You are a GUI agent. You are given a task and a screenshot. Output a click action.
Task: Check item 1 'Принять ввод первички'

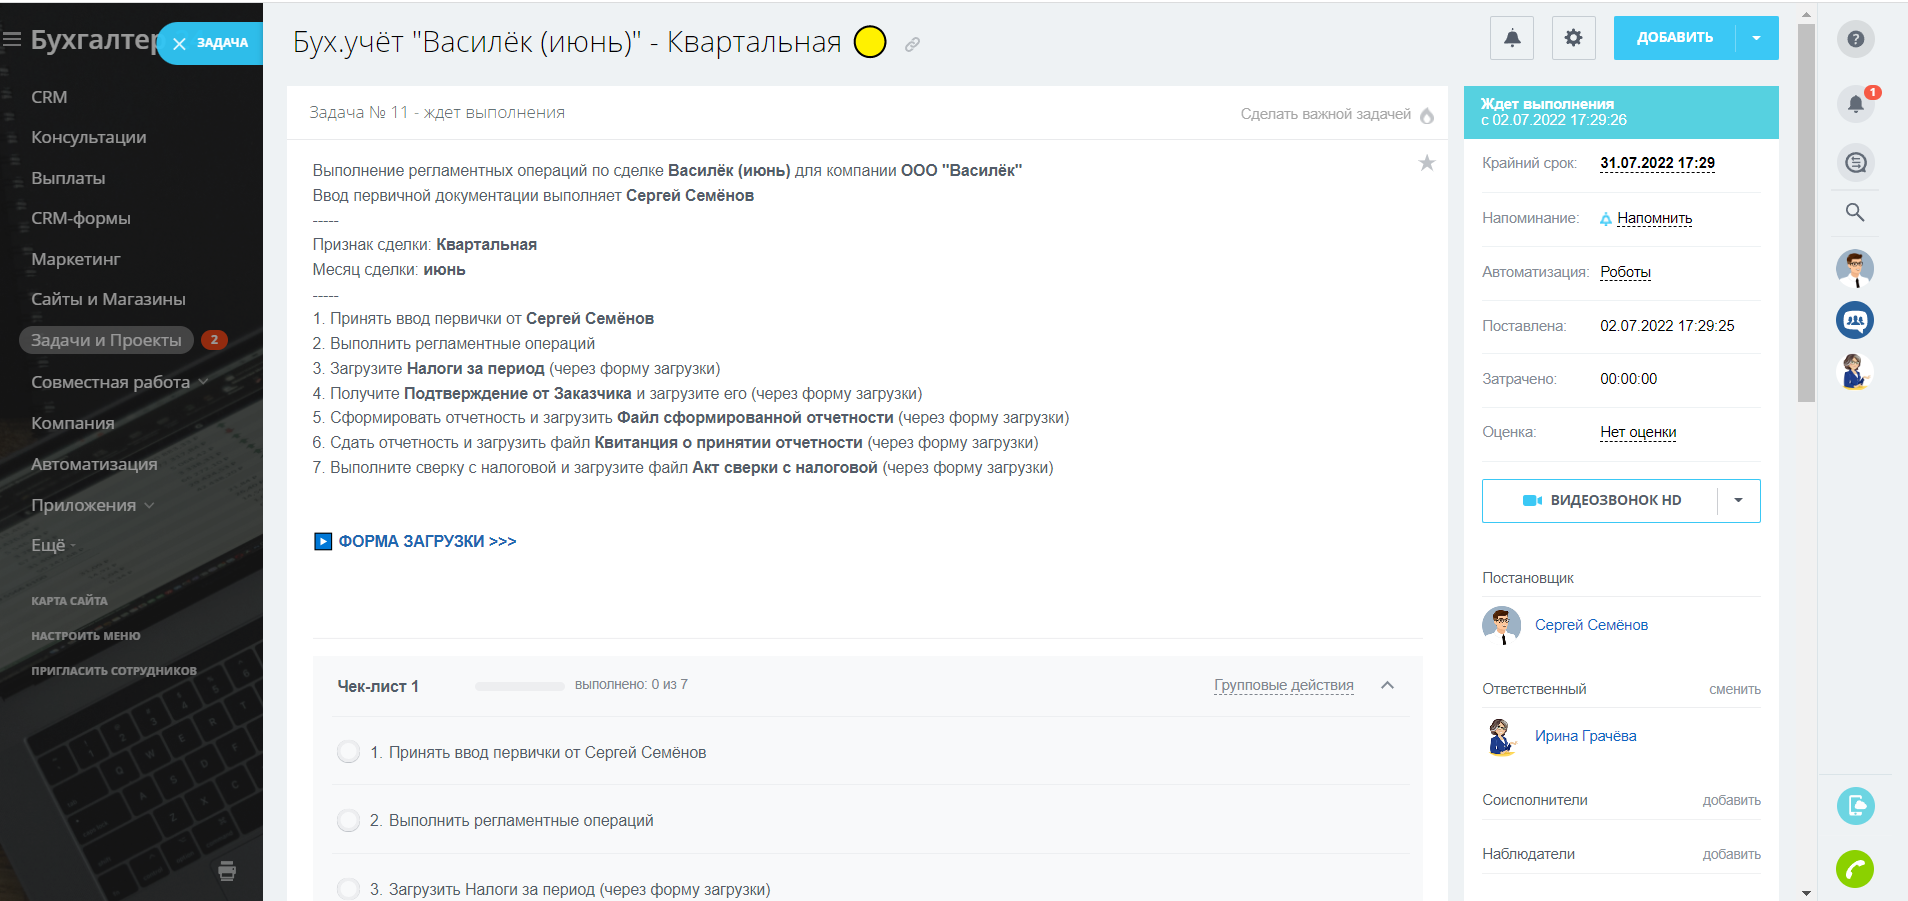348,752
